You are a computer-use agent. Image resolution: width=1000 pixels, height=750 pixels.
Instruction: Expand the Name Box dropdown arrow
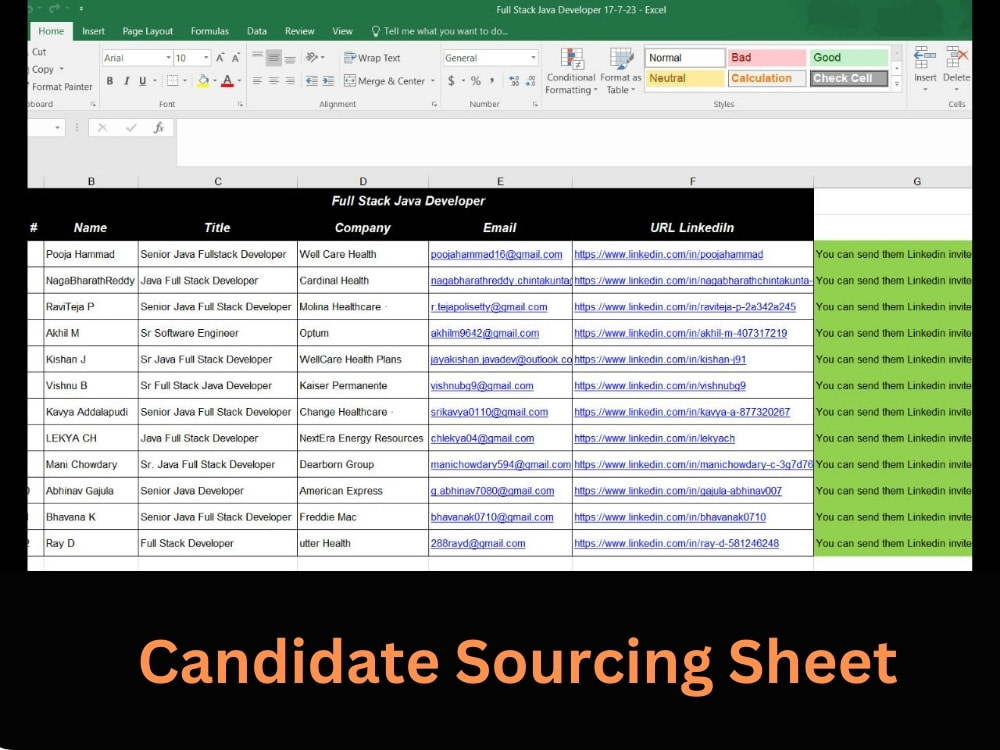pos(57,128)
